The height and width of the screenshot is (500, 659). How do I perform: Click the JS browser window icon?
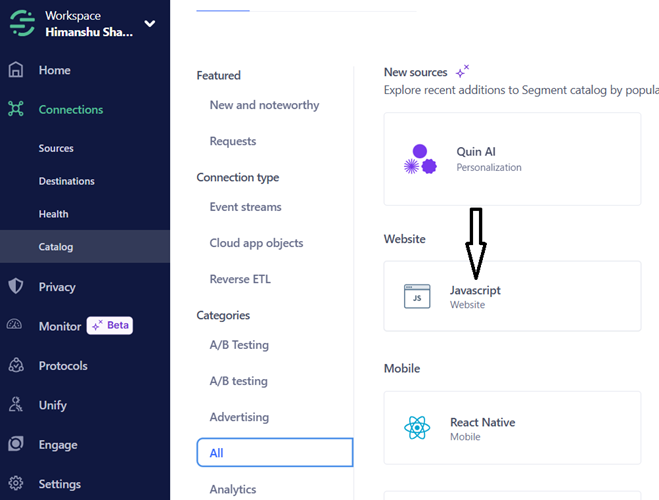pos(417,296)
